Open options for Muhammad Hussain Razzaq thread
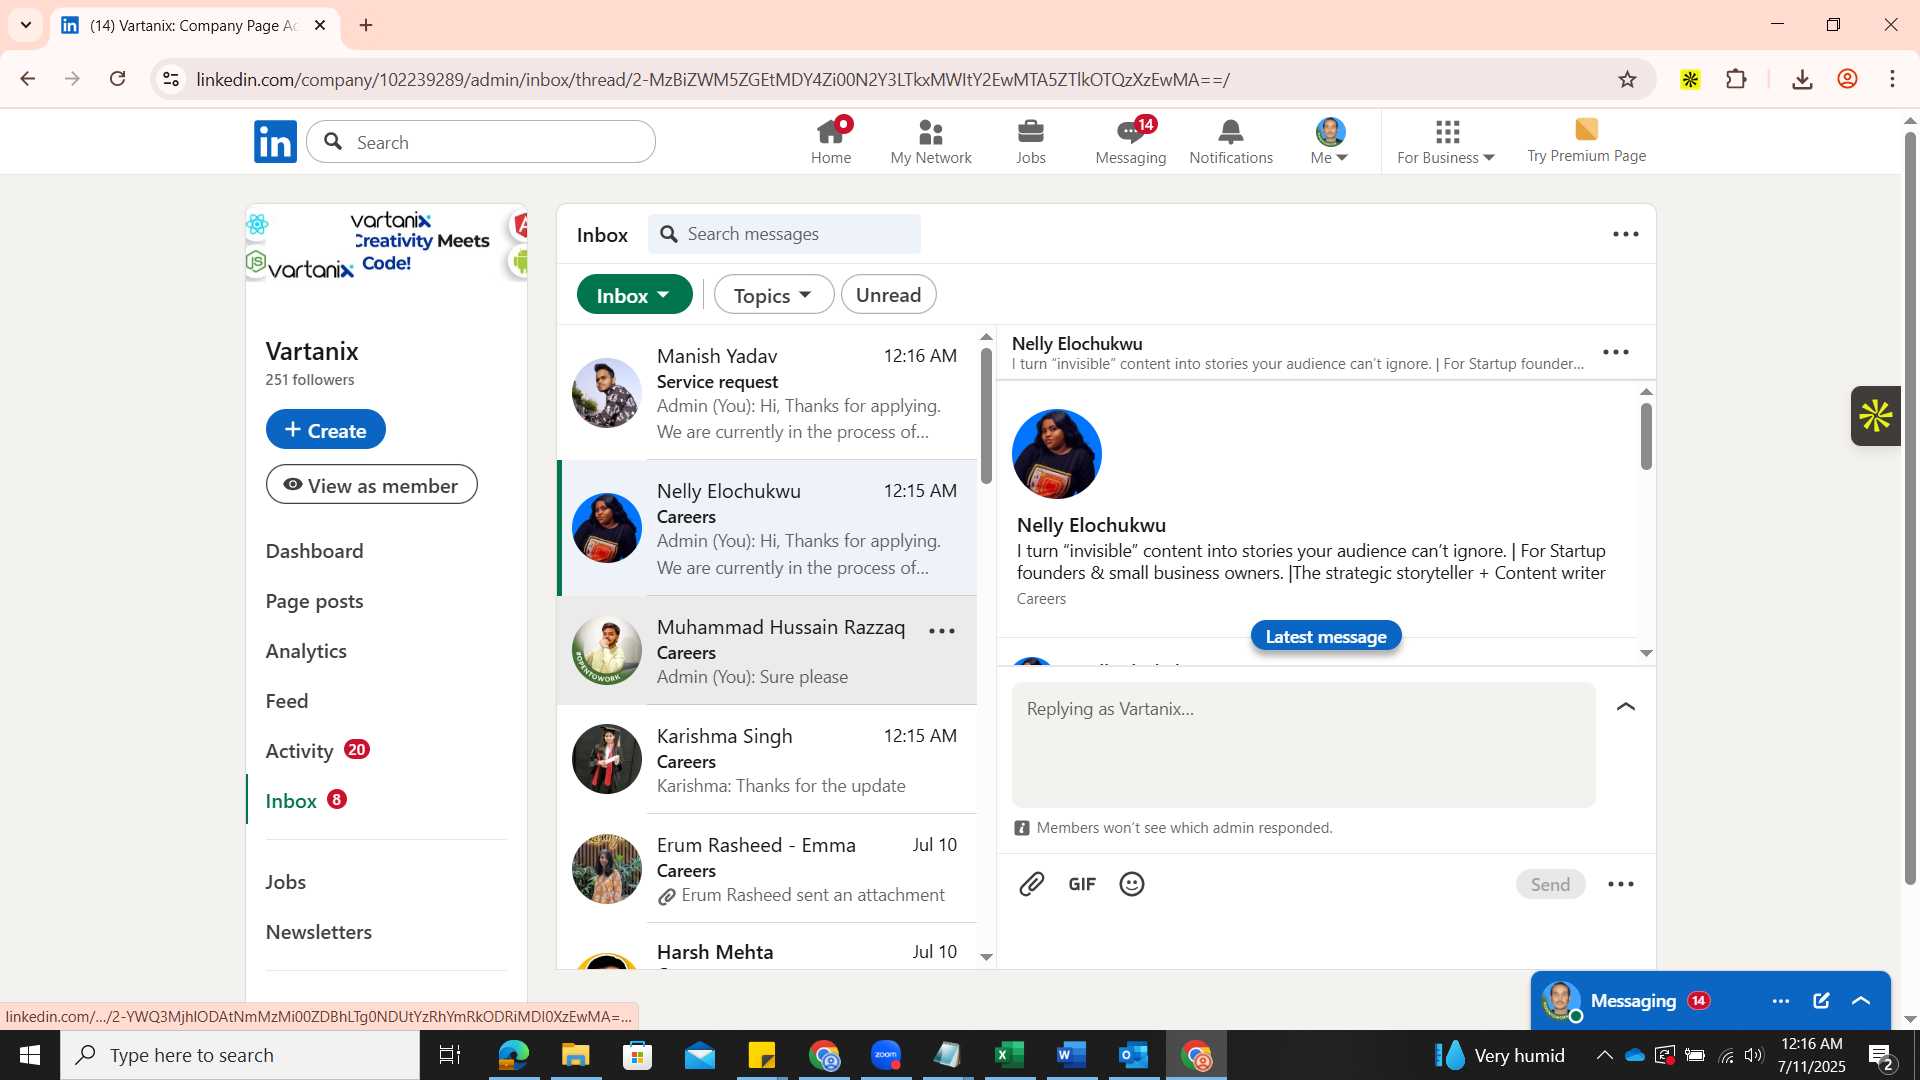This screenshot has width=1920, height=1080. [942, 631]
